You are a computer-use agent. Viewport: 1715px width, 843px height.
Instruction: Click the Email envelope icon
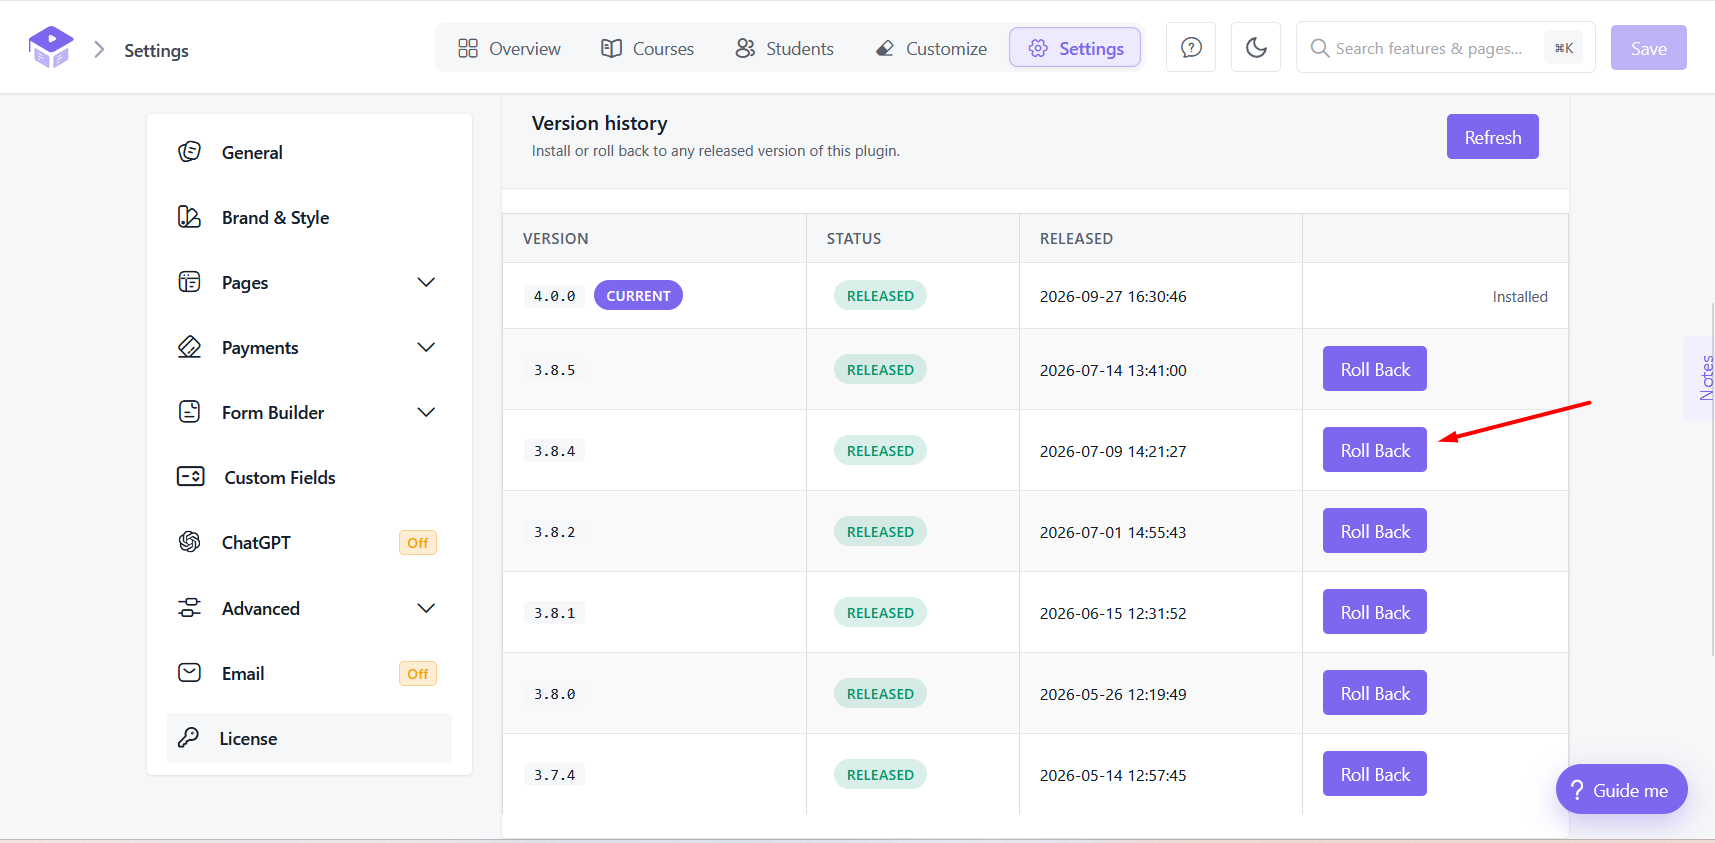click(x=189, y=673)
